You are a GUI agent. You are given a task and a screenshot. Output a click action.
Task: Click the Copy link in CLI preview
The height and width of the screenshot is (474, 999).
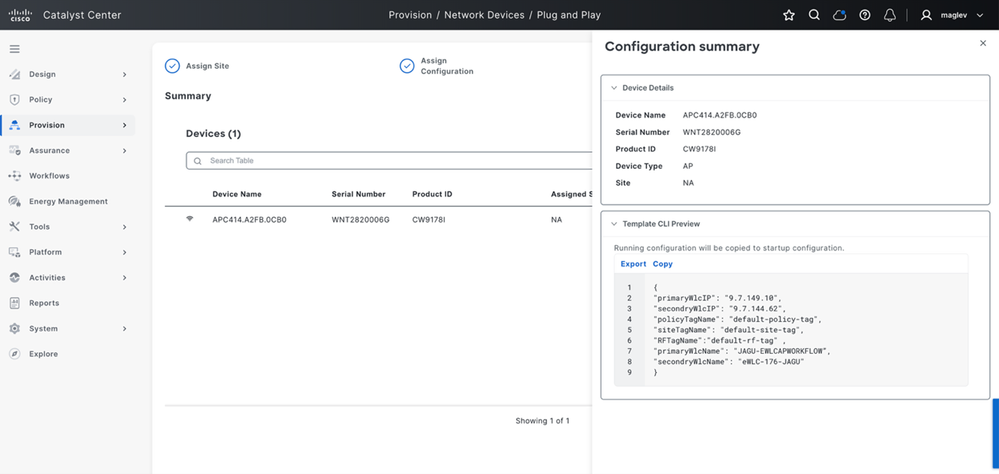click(663, 264)
